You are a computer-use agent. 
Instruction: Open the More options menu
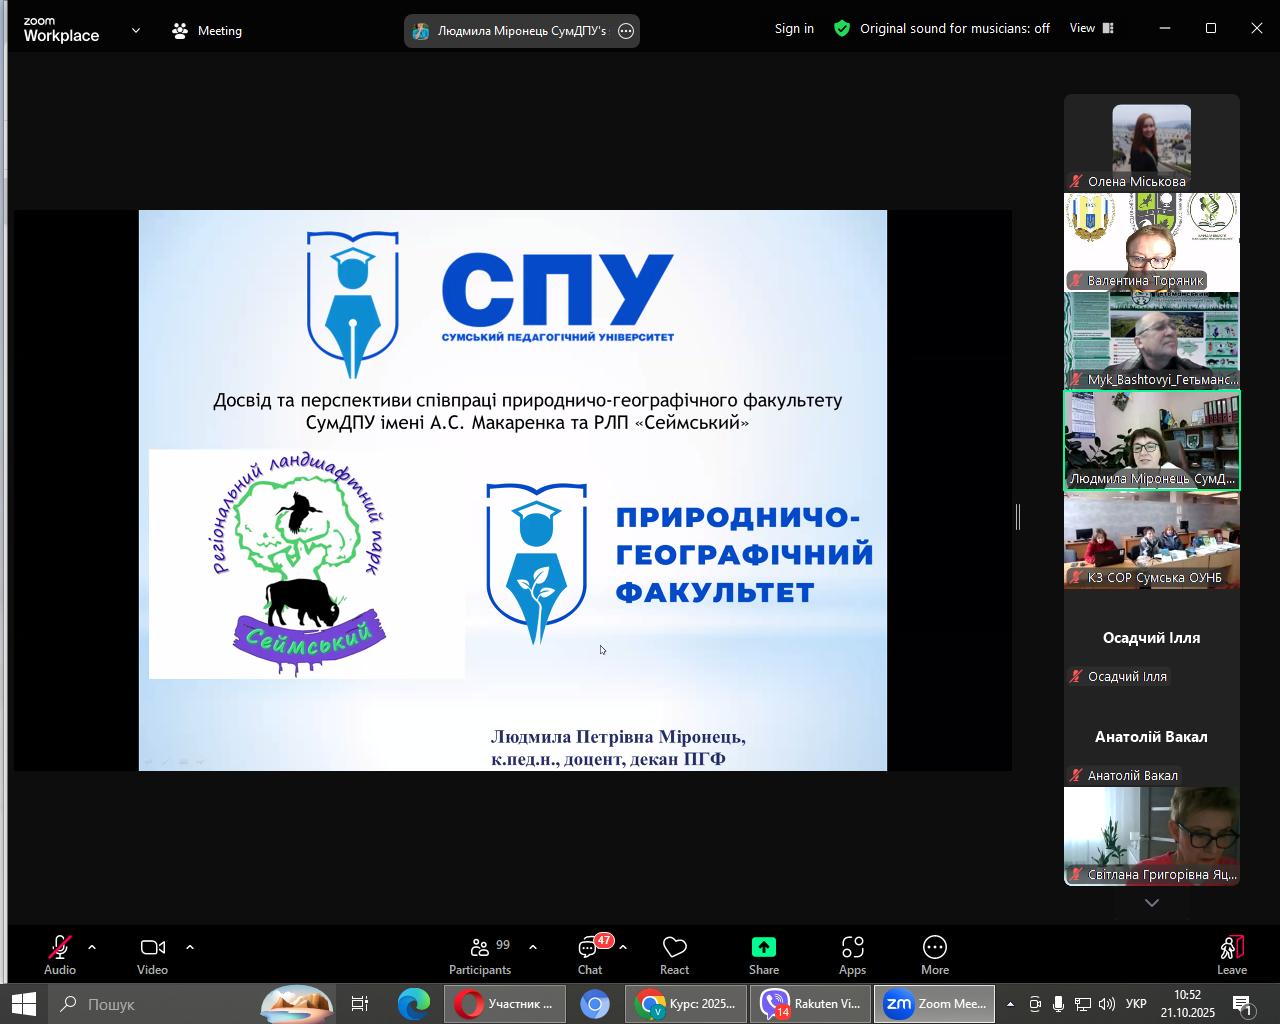935,955
